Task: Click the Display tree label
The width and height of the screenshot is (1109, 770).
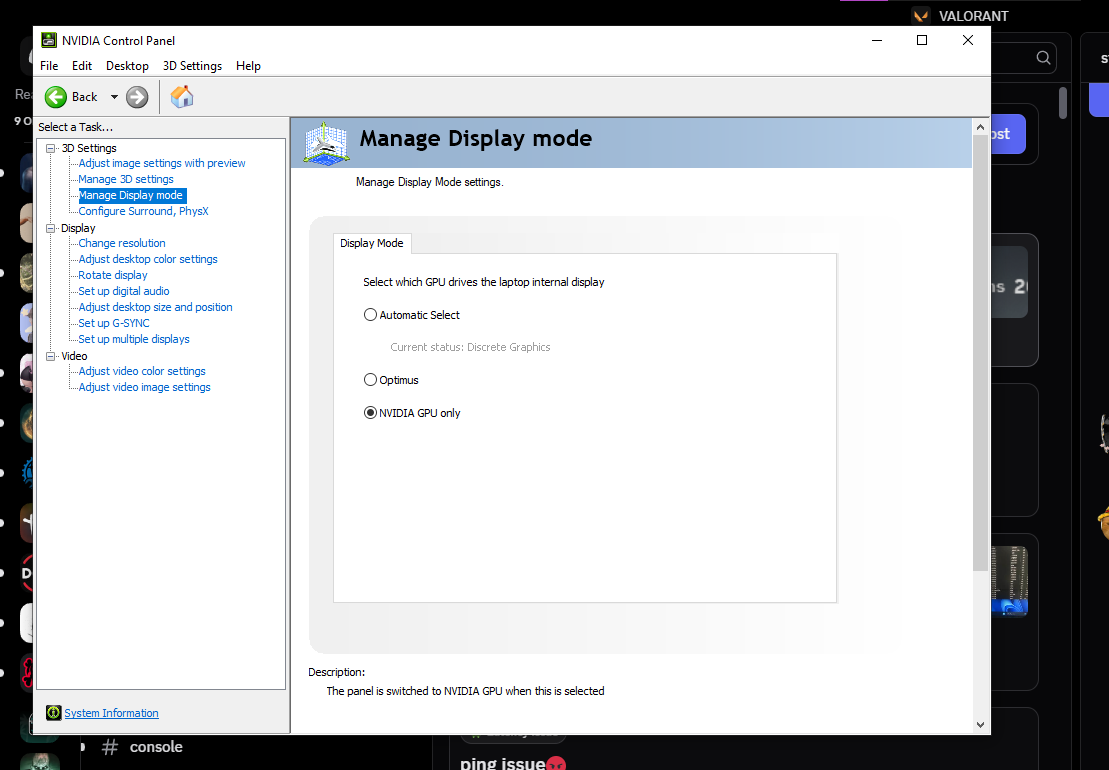Action: click(x=78, y=228)
